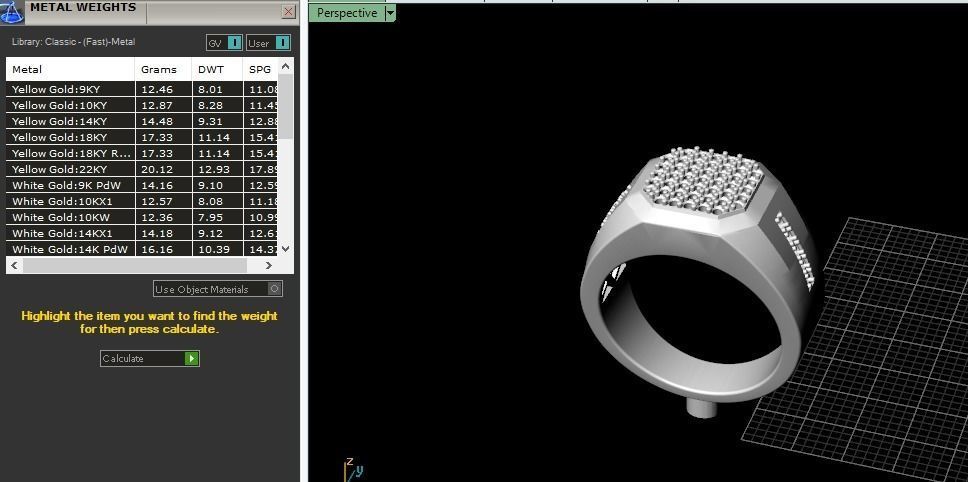Select the Yellow Gold:14KY row
This screenshot has width=968, height=482.
click(141, 121)
